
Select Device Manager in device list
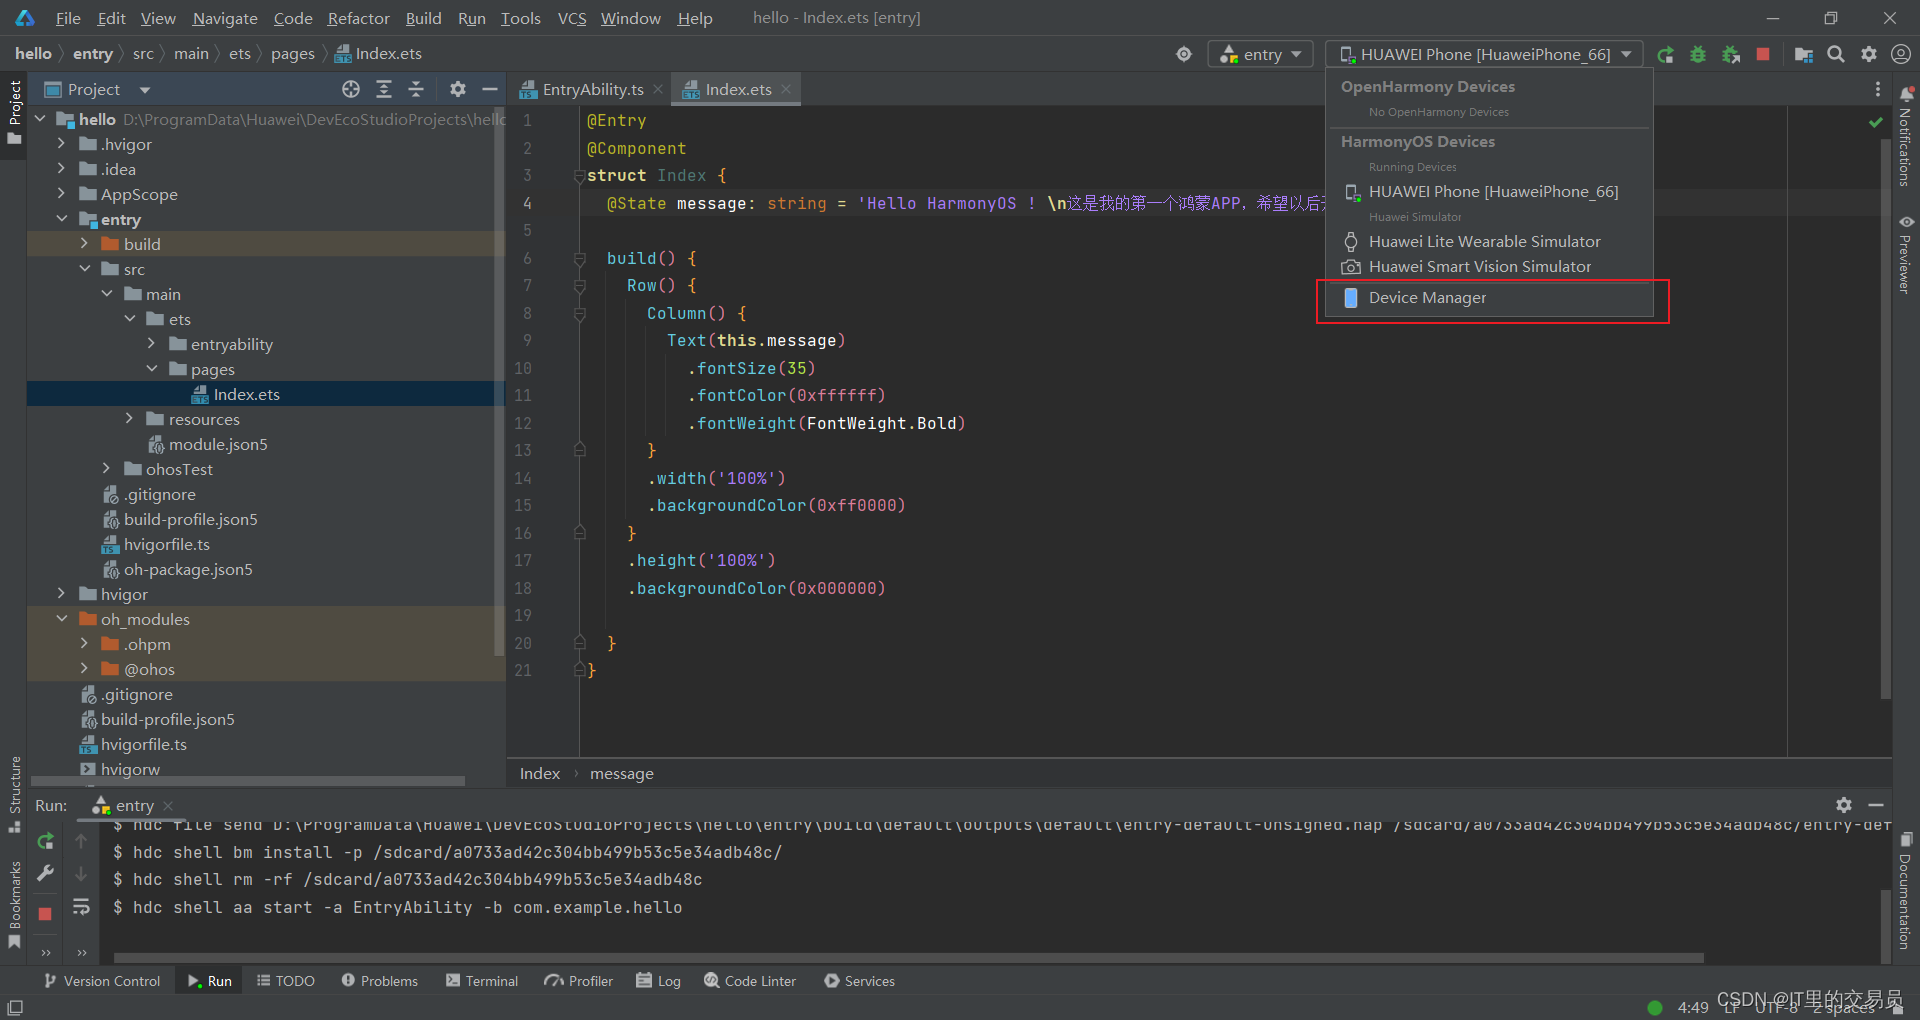pos(1490,298)
